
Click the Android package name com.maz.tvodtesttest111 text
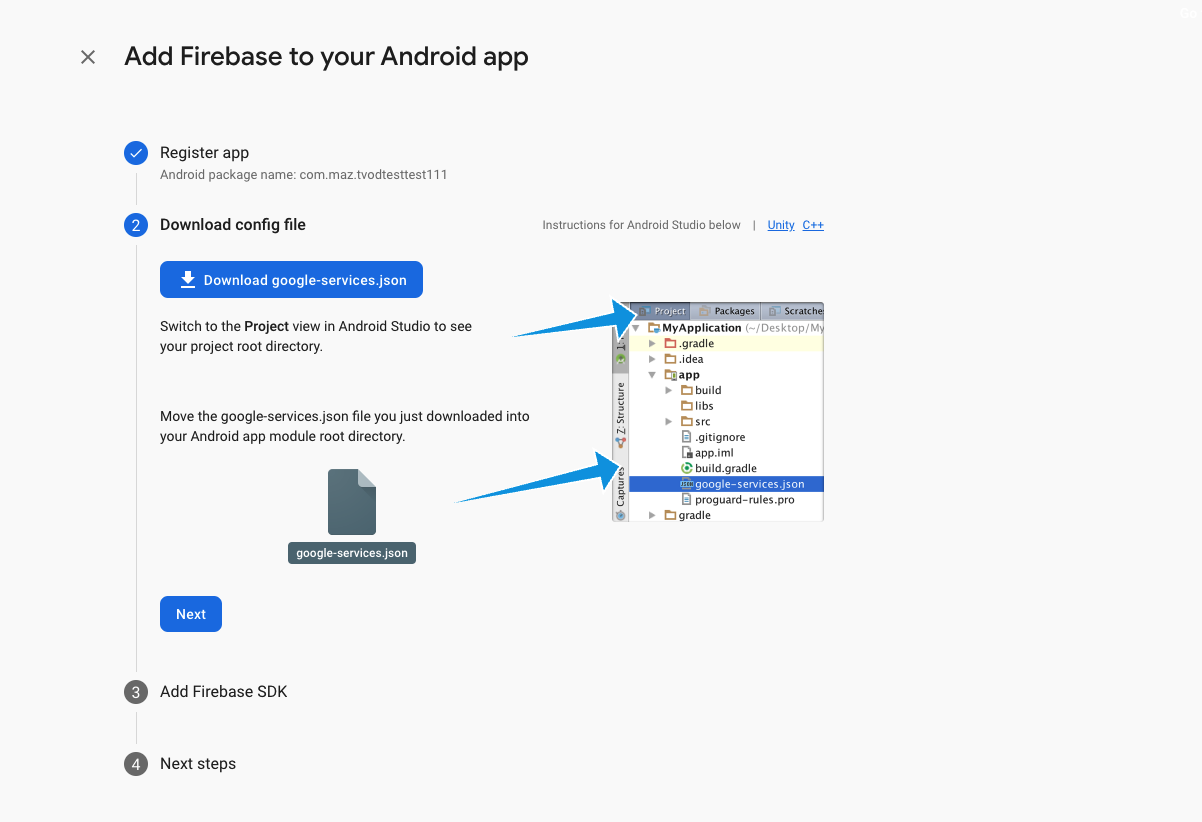[304, 175]
